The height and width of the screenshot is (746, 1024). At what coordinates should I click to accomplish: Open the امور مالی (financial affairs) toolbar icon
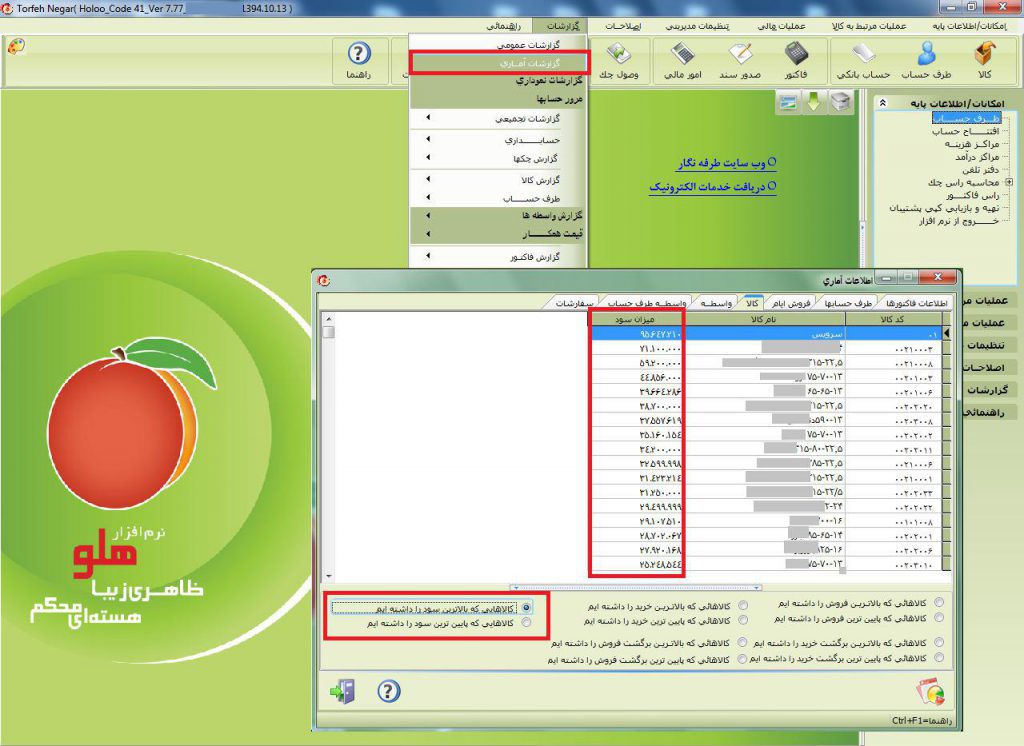pyautogui.click(x=682, y=61)
